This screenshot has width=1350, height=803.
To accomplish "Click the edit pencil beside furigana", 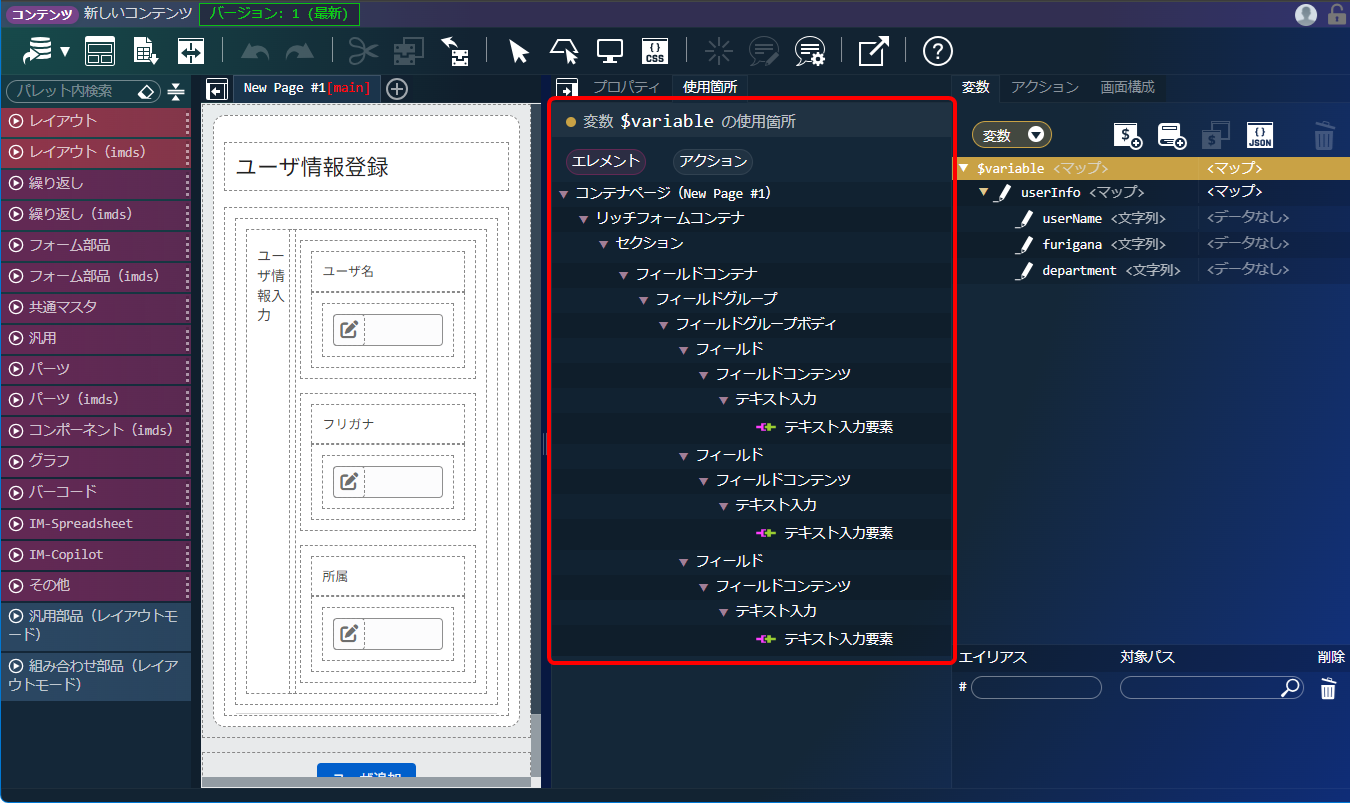I will click(1024, 245).
